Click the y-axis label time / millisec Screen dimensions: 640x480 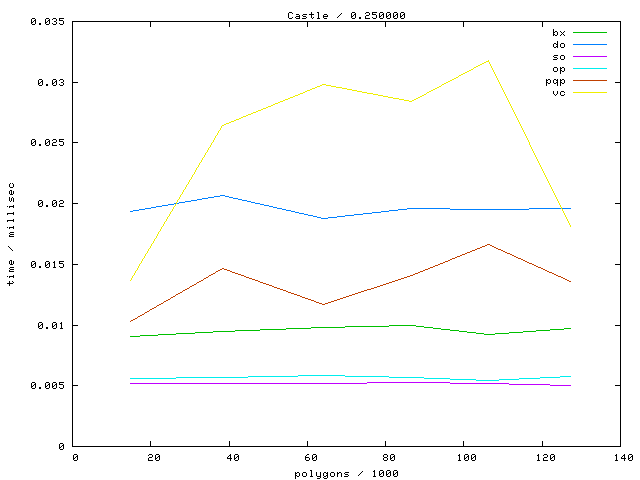coord(11,234)
